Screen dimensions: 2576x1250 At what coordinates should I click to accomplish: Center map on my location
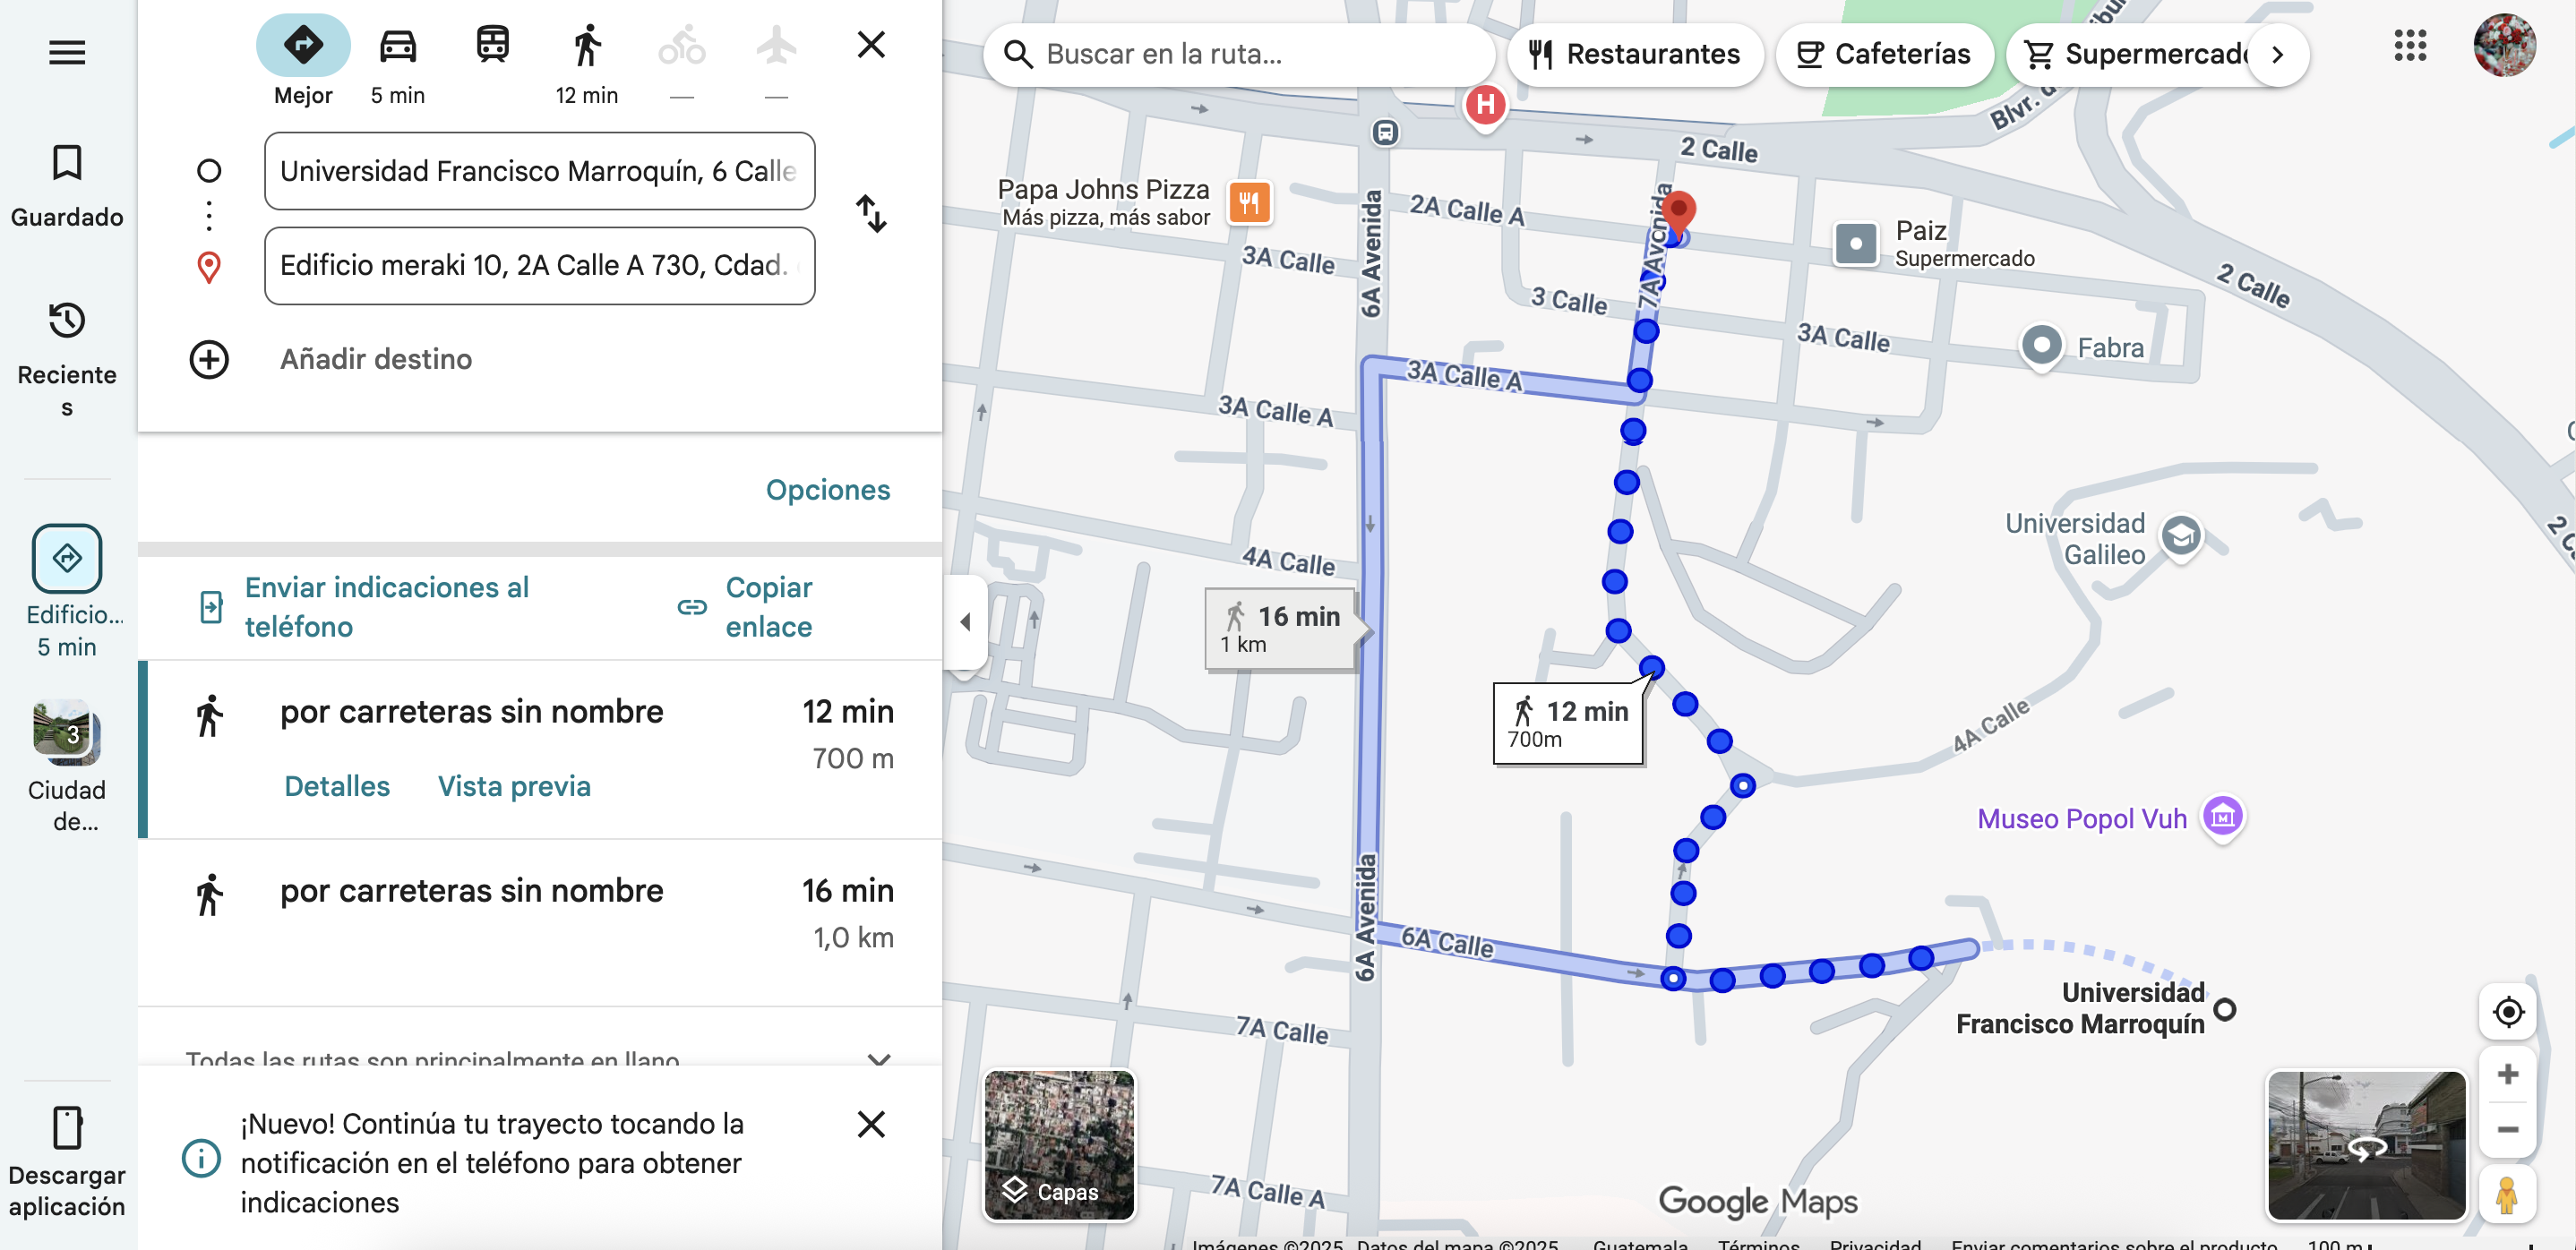pyautogui.click(x=2507, y=1012)
